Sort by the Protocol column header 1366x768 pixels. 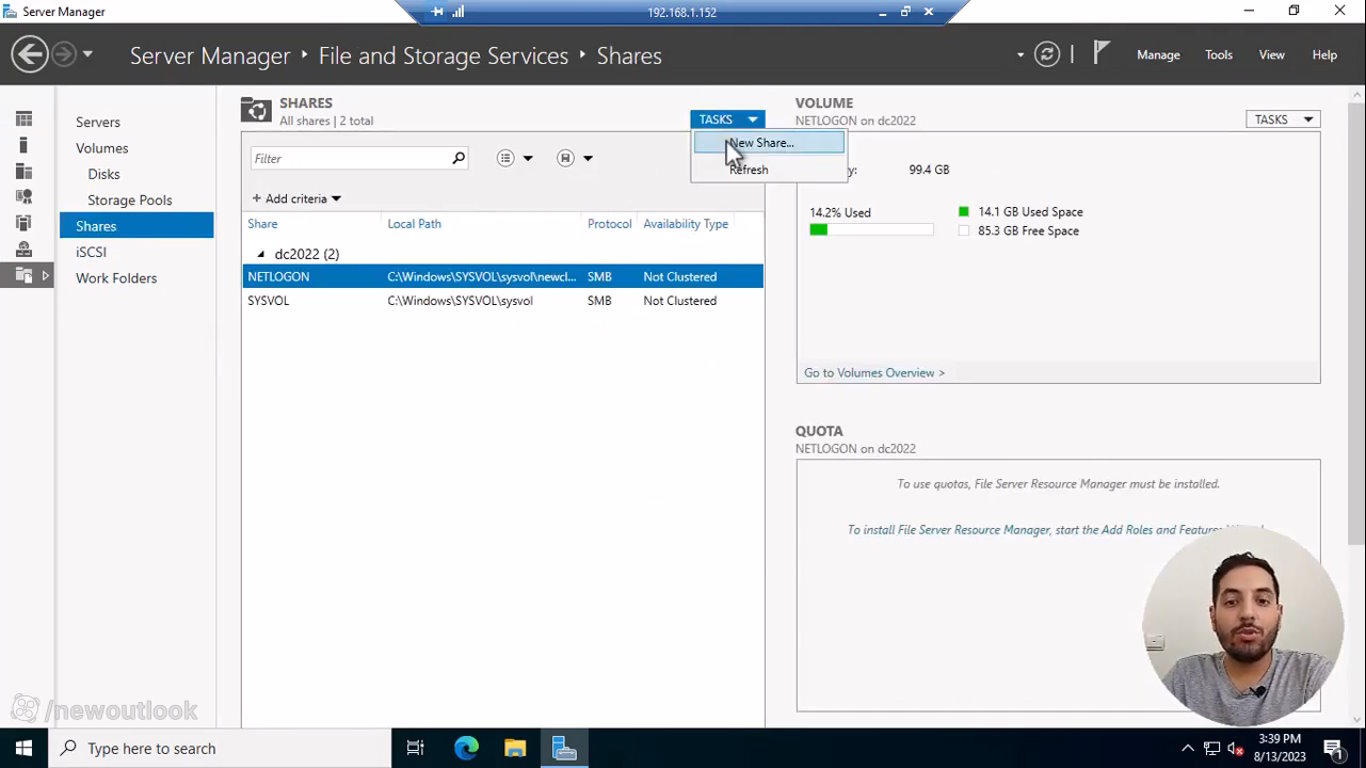609,224
